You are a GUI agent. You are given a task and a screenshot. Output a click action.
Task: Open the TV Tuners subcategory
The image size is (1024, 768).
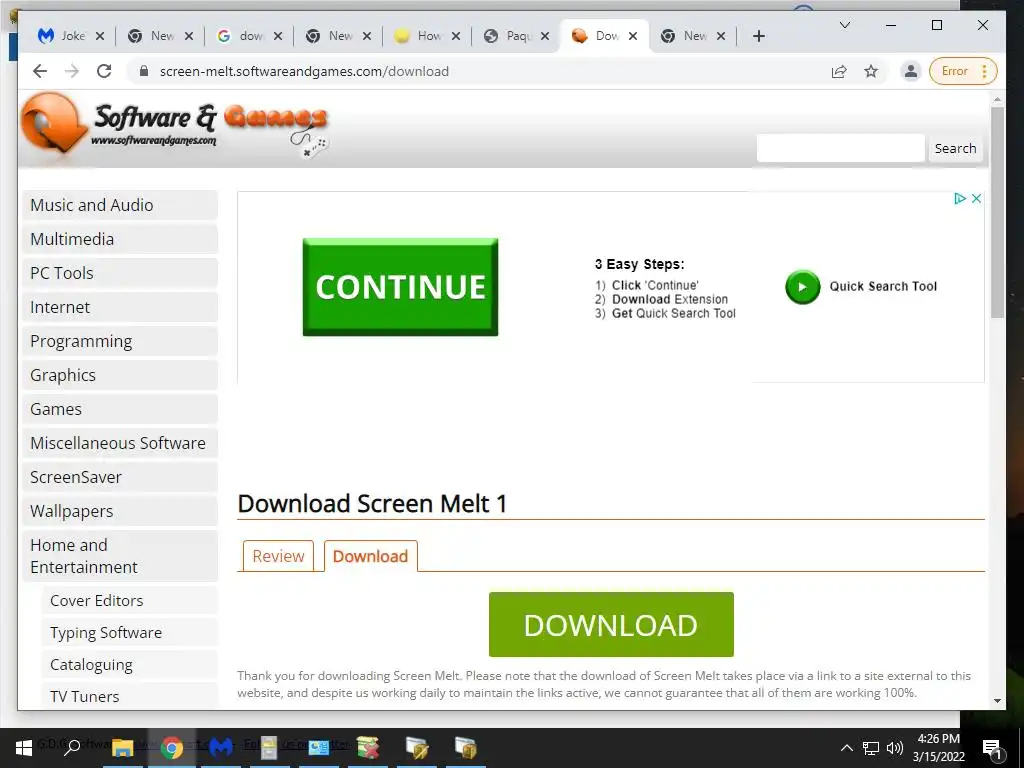130,696
